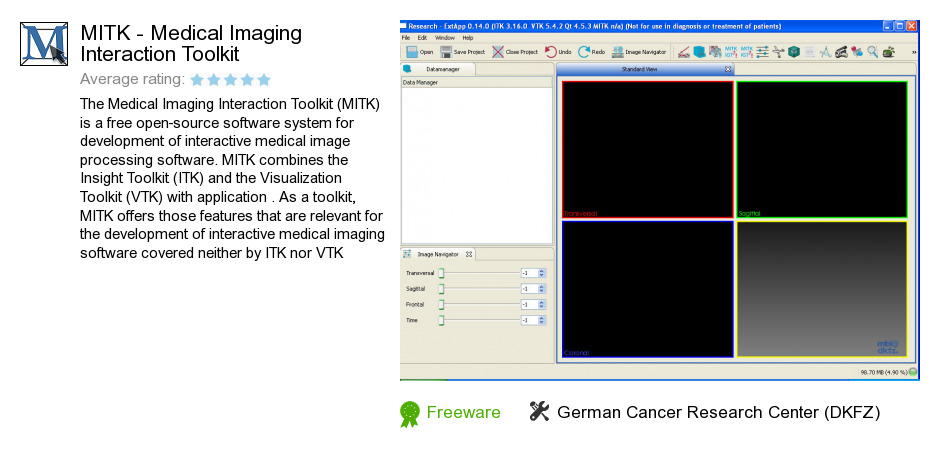Click the Undo arrow icon
The height and width of the screenshot is (458, 940).
pos(550,52)
